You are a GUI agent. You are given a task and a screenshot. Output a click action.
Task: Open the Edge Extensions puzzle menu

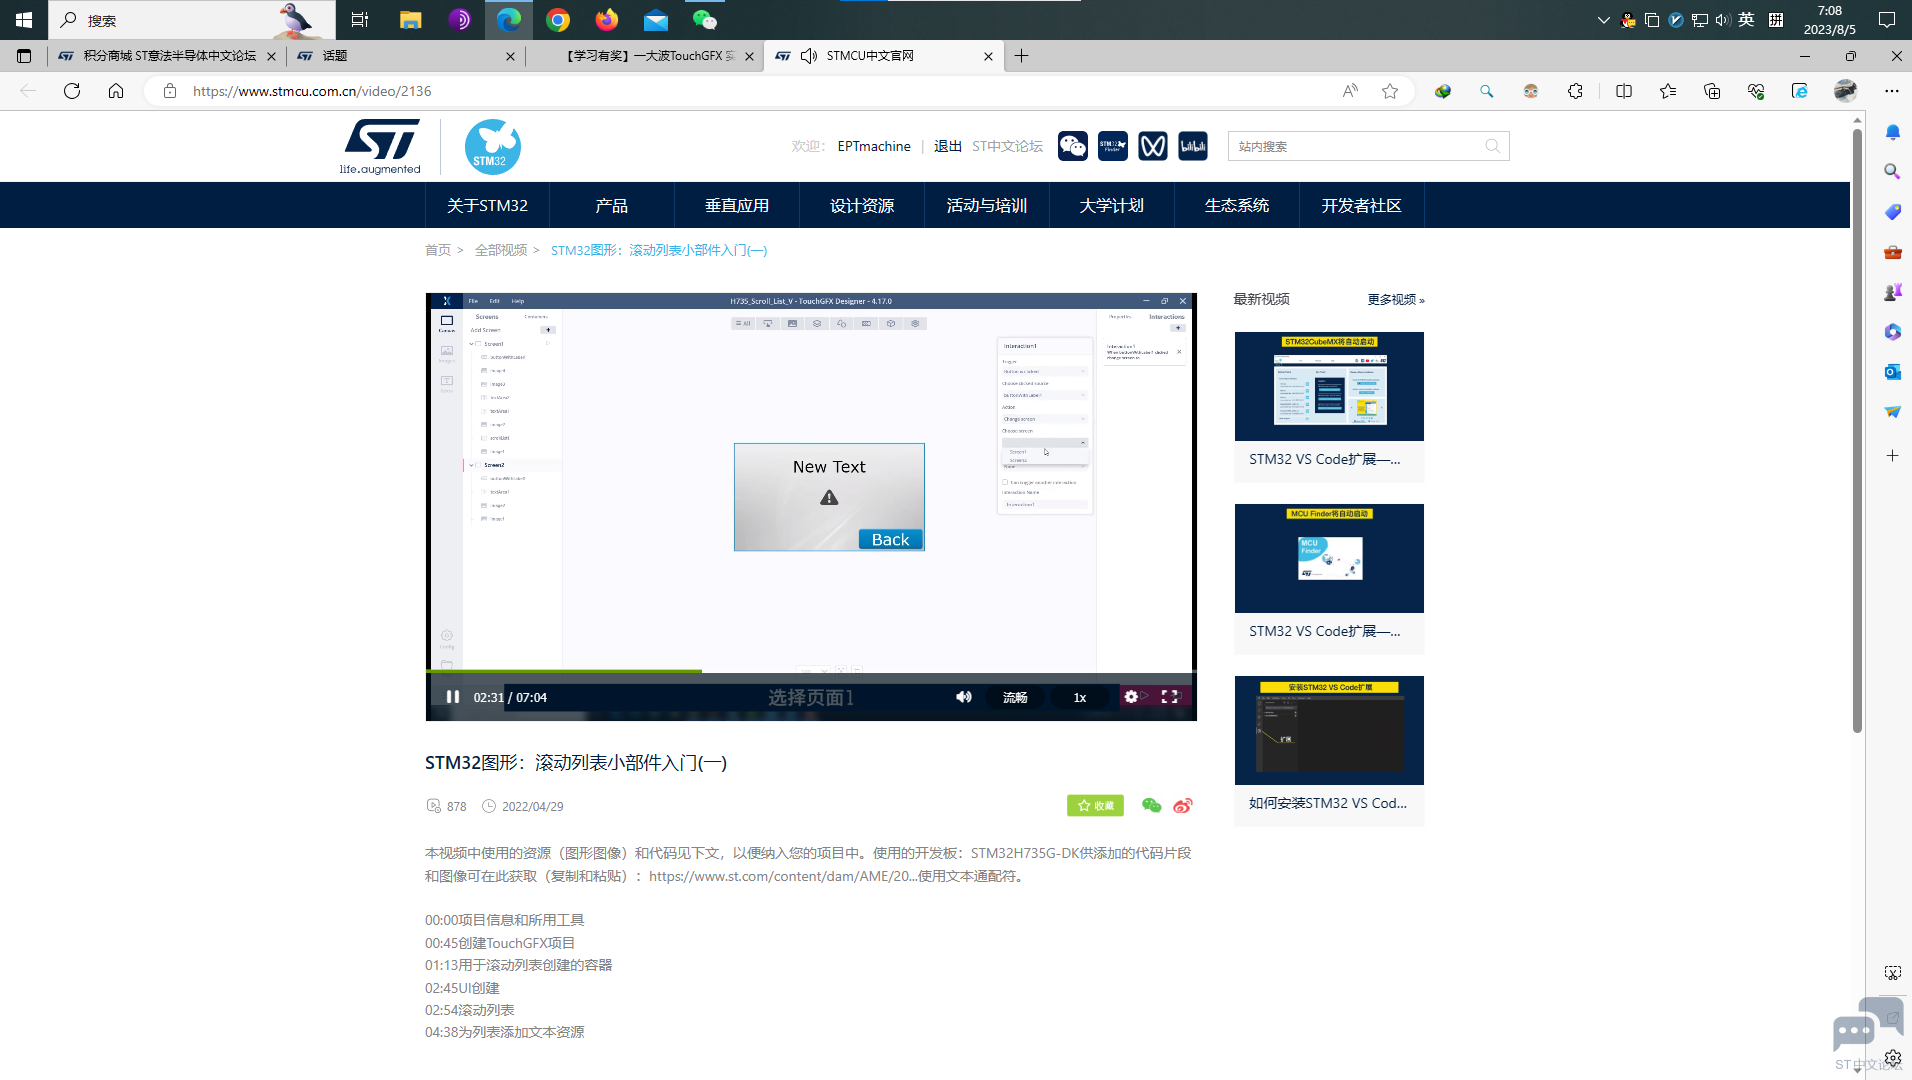(1575, 91)
